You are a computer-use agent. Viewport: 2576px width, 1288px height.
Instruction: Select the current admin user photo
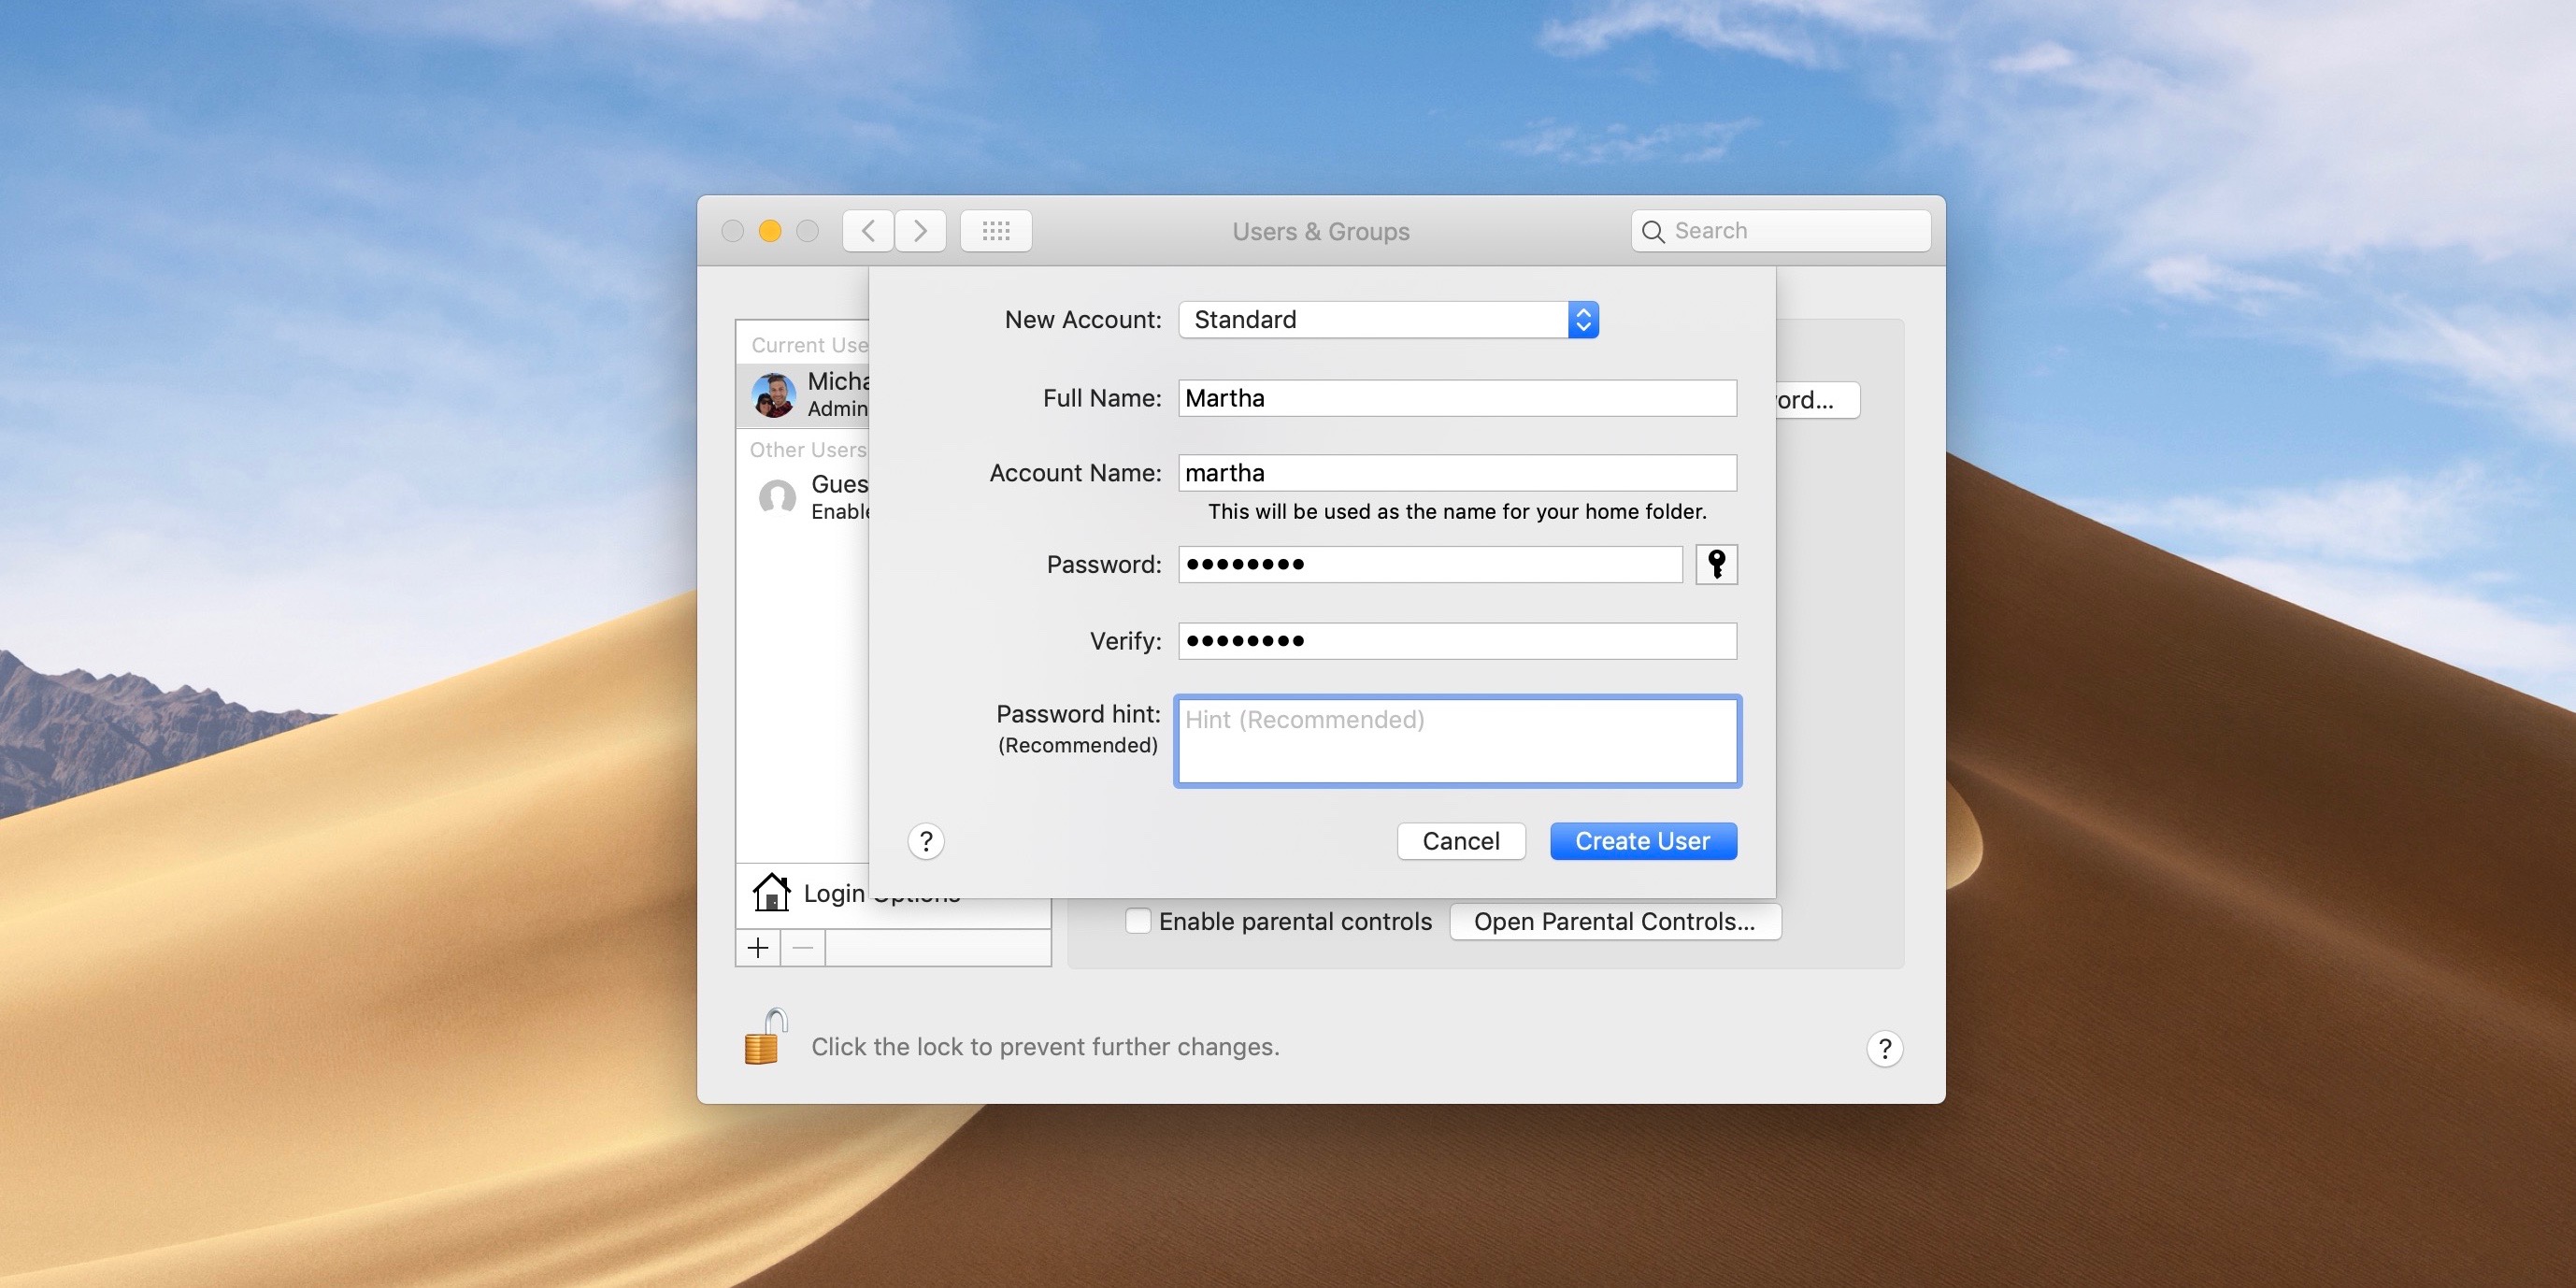(x=773, y=395)
